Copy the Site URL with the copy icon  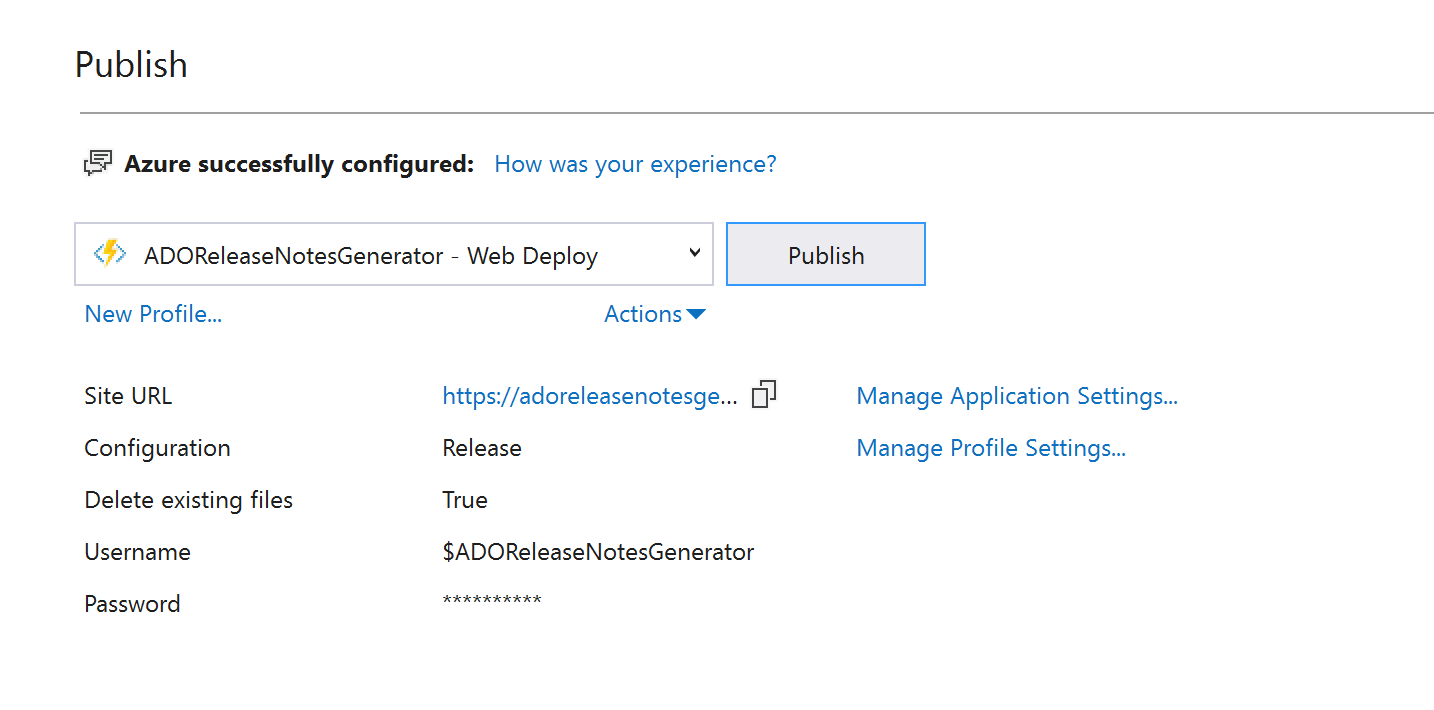pos(763,394)
